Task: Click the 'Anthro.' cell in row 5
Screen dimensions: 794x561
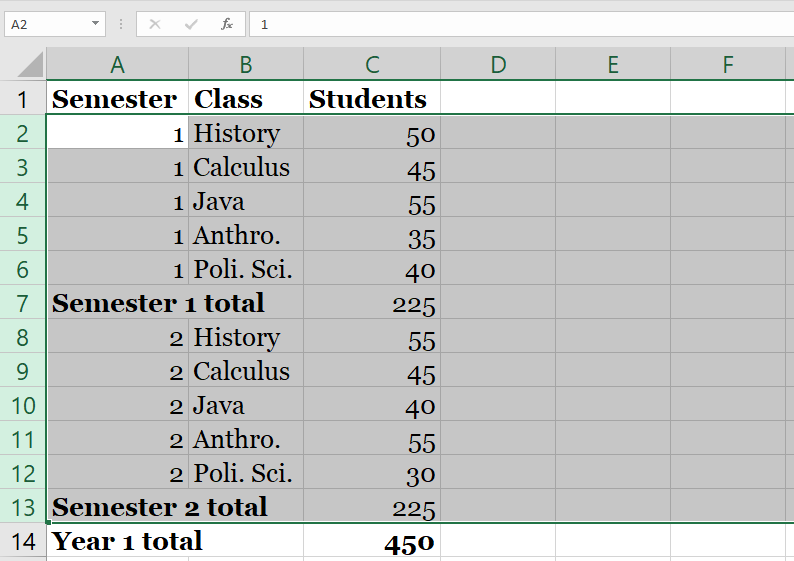Action: 246,234
